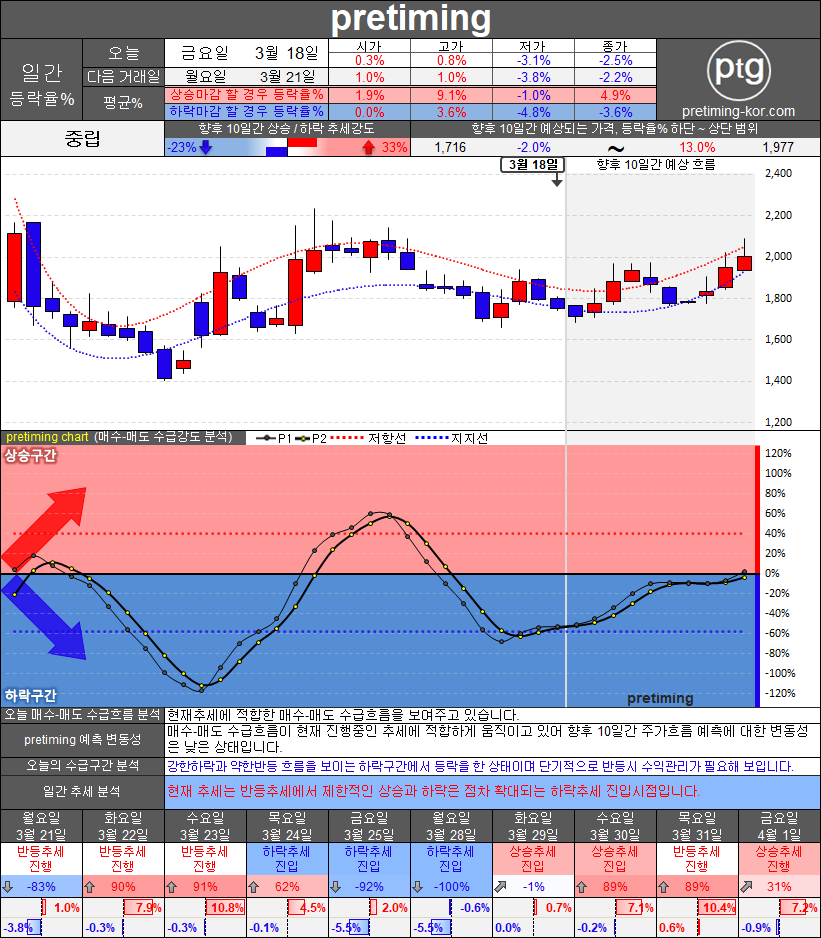The width and height of the screenshot is (821, 938).
Task: Click the 10-day trend strength gradient bar
Action: click(x=287, y=147)
